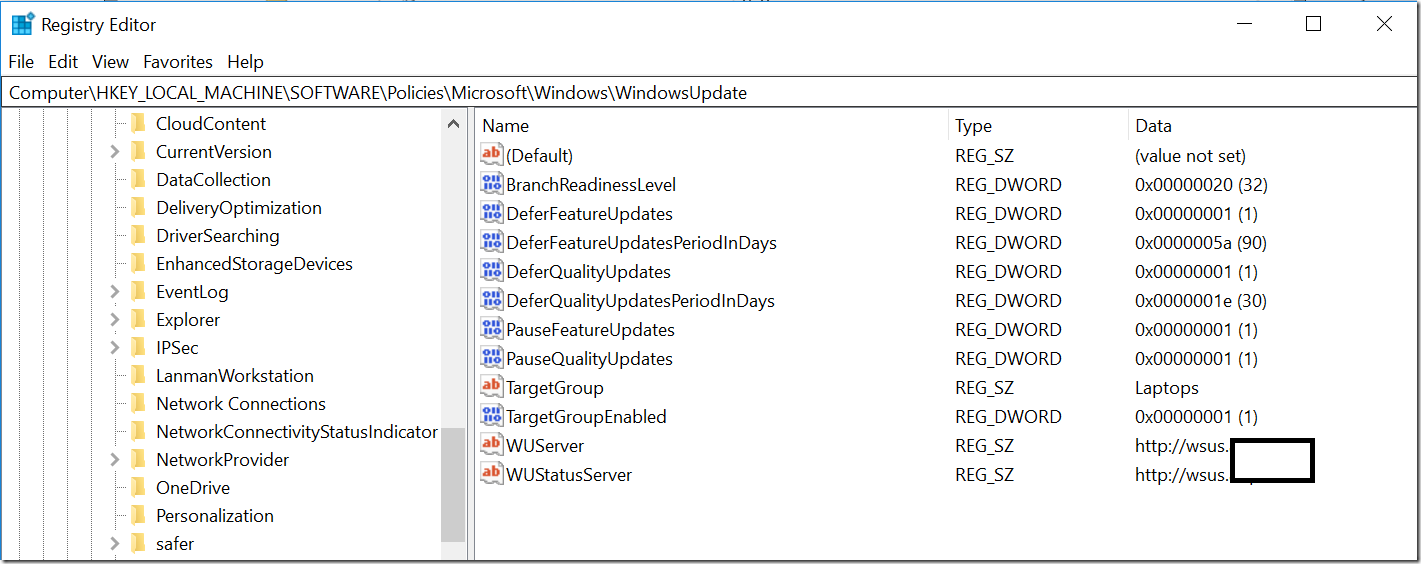Open the File menu
This screenshot has height=564, width=1421.
coord(21,61)
